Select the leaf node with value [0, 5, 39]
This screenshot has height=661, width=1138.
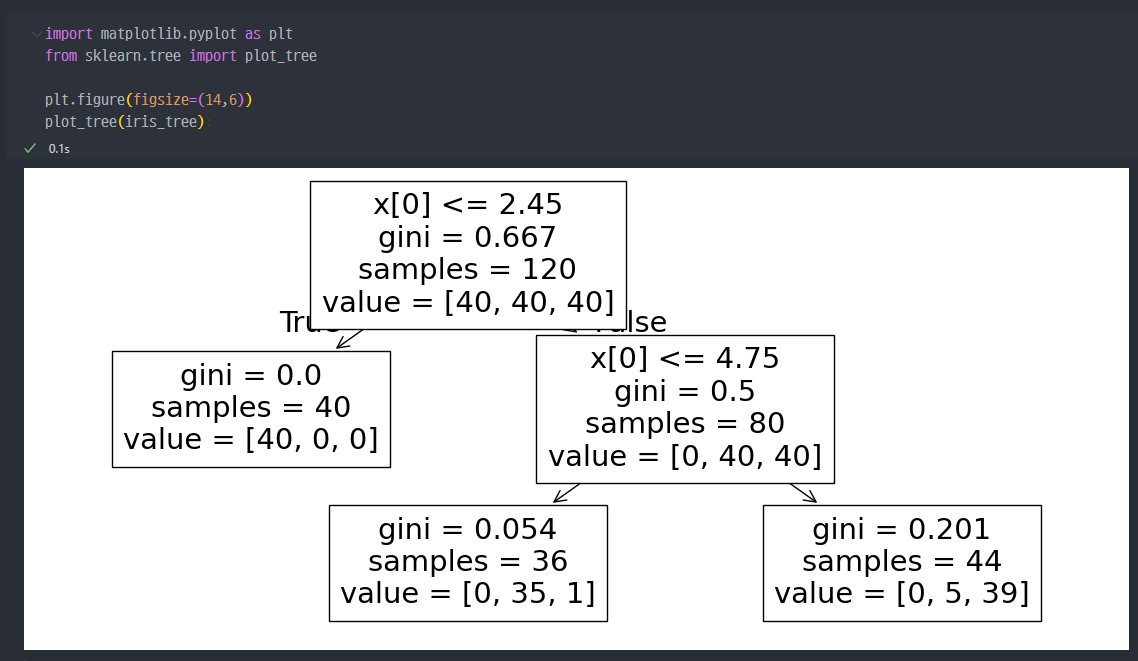pyautogui.click(x=902, y=563)
